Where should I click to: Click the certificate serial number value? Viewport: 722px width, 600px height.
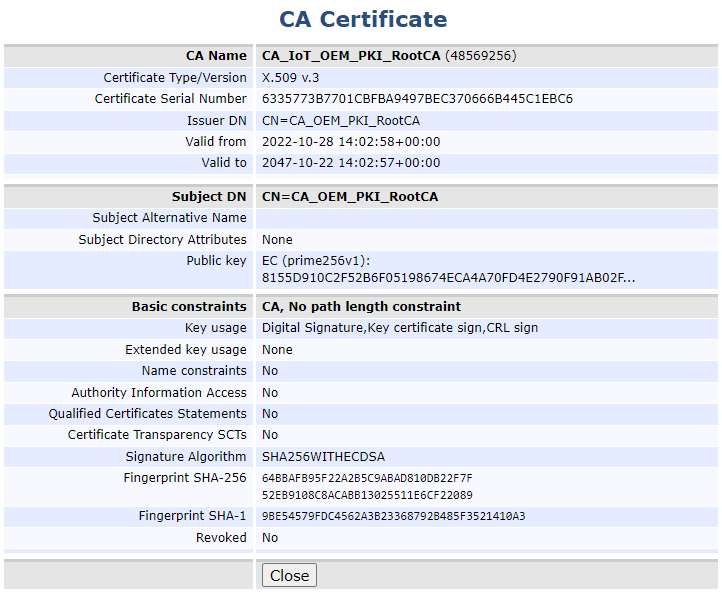[416, 99]
